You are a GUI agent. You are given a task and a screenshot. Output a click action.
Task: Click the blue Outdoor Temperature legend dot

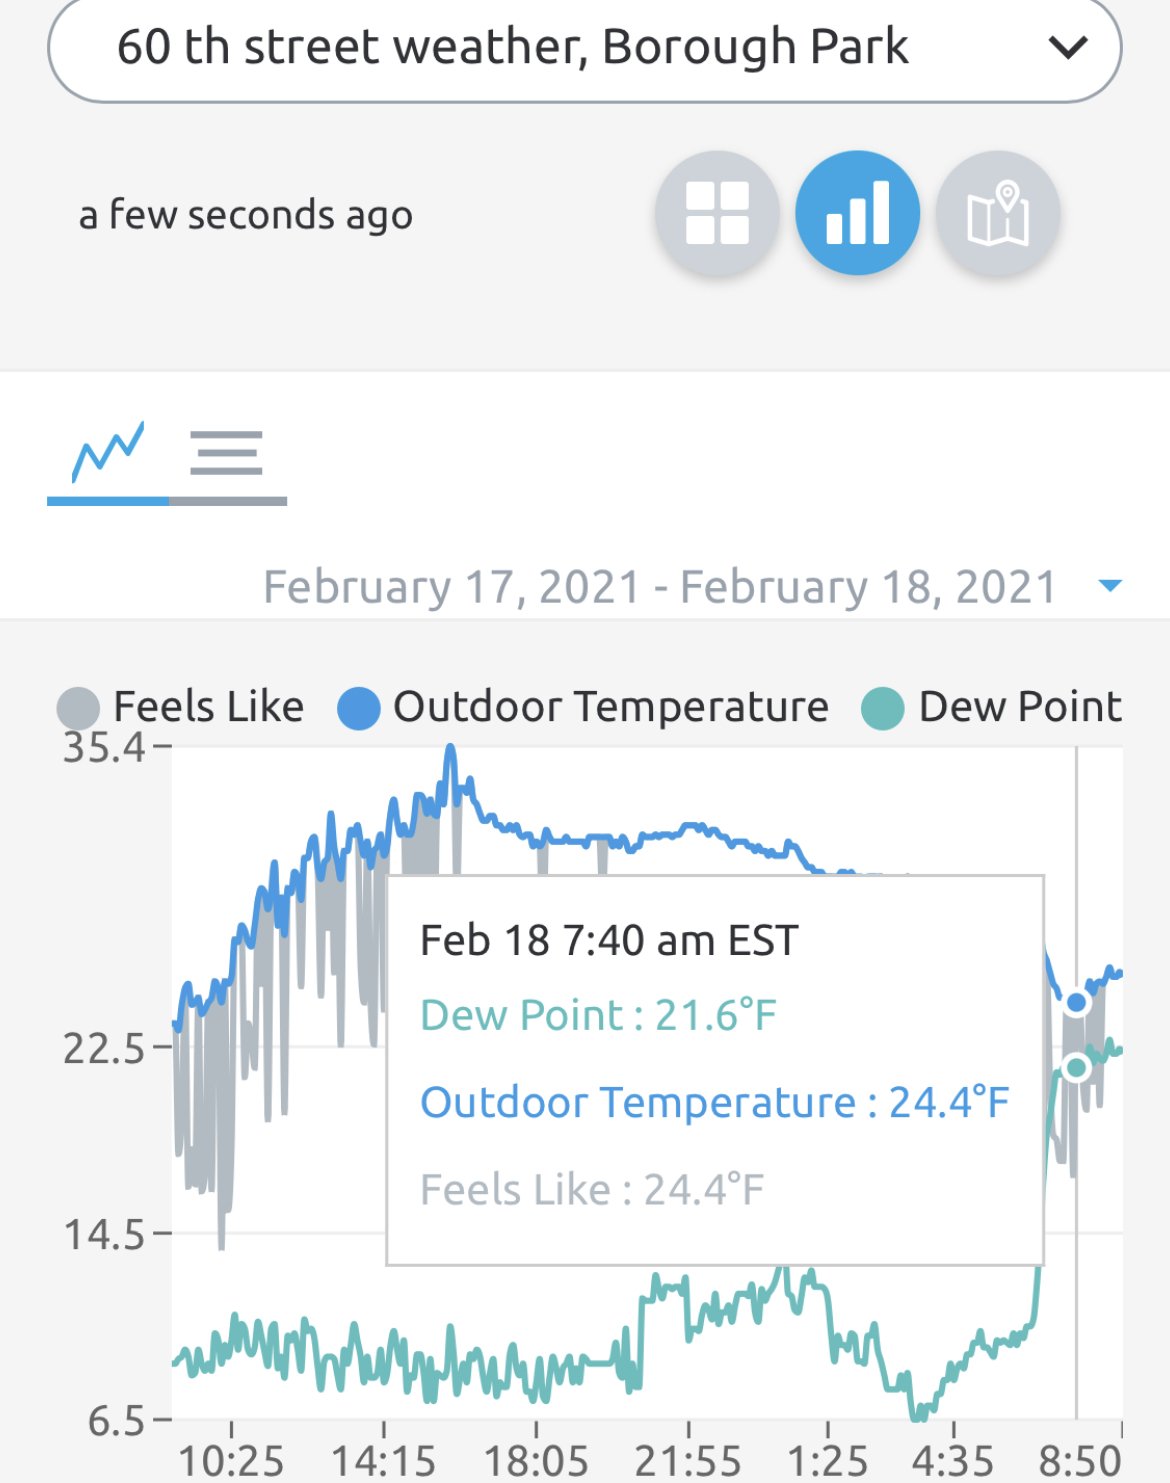358,709
